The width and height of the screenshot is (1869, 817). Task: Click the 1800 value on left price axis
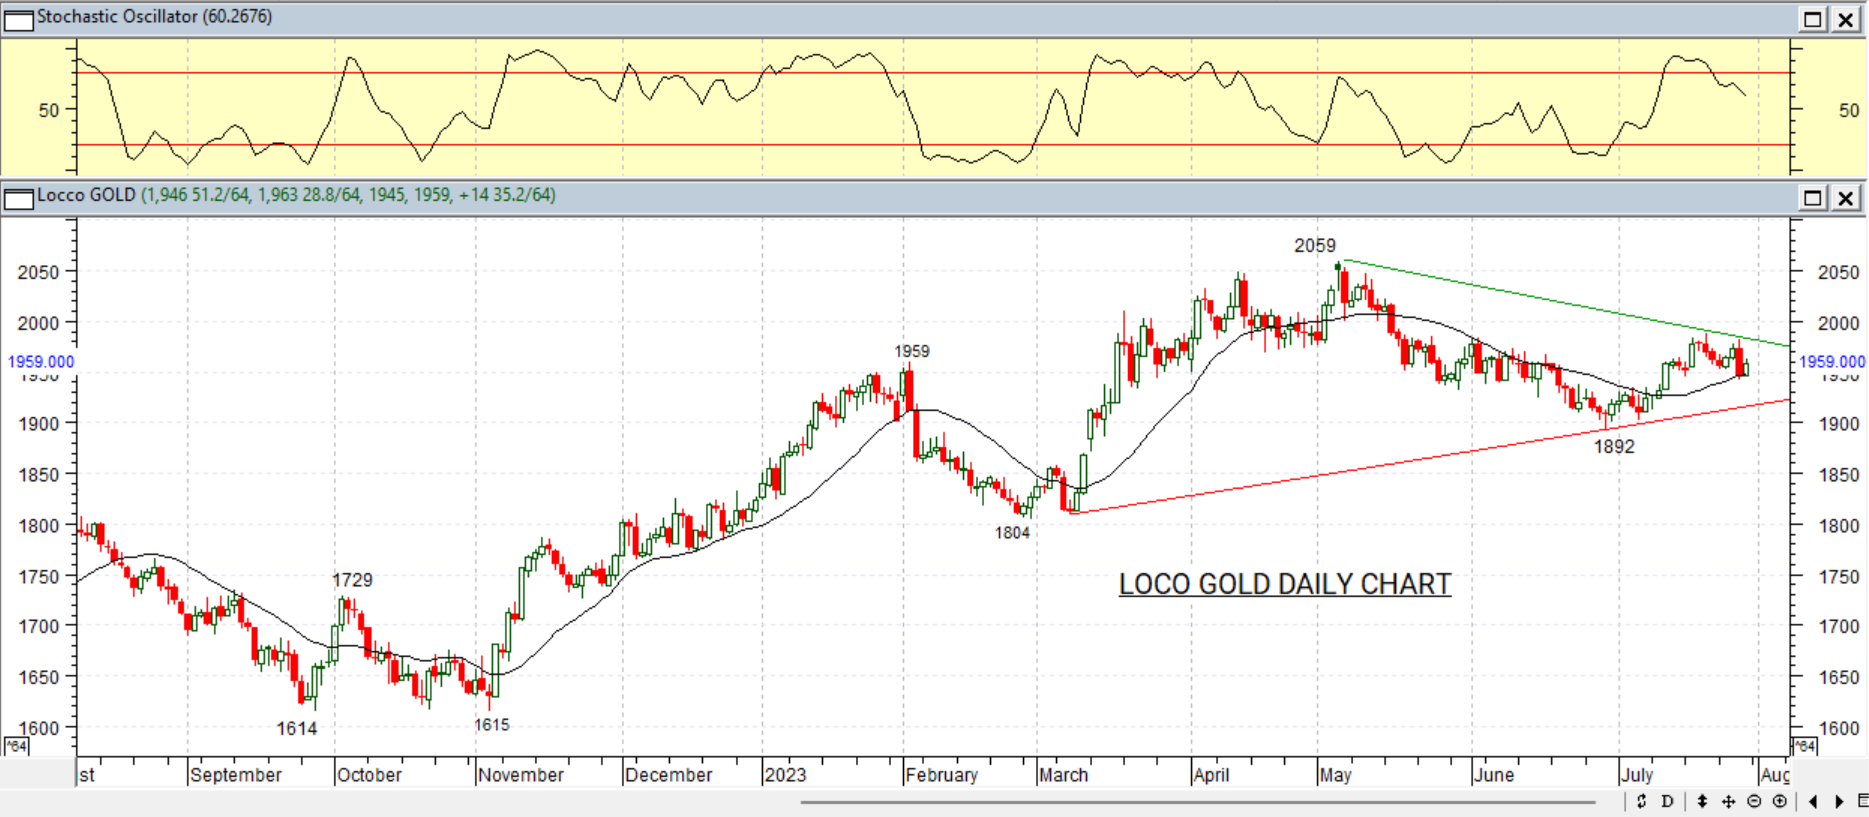click(x=38, y=526)
